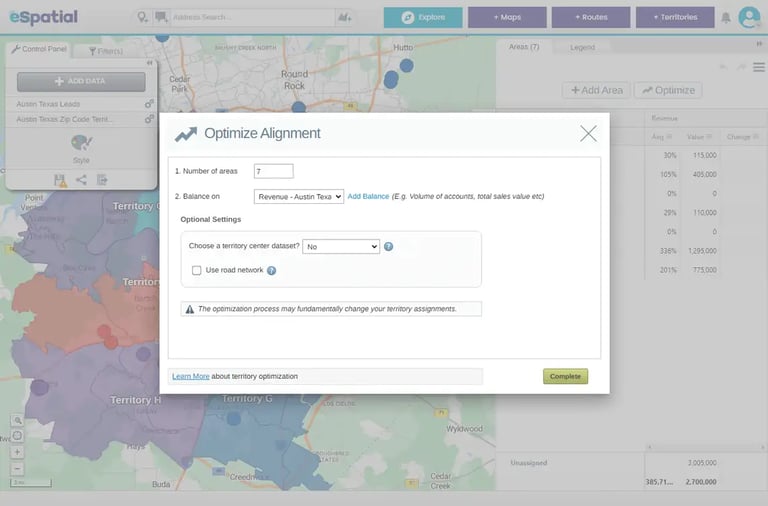768x506 pixels.
Task: Edit the Number of areas field
Action: (274, 171)
